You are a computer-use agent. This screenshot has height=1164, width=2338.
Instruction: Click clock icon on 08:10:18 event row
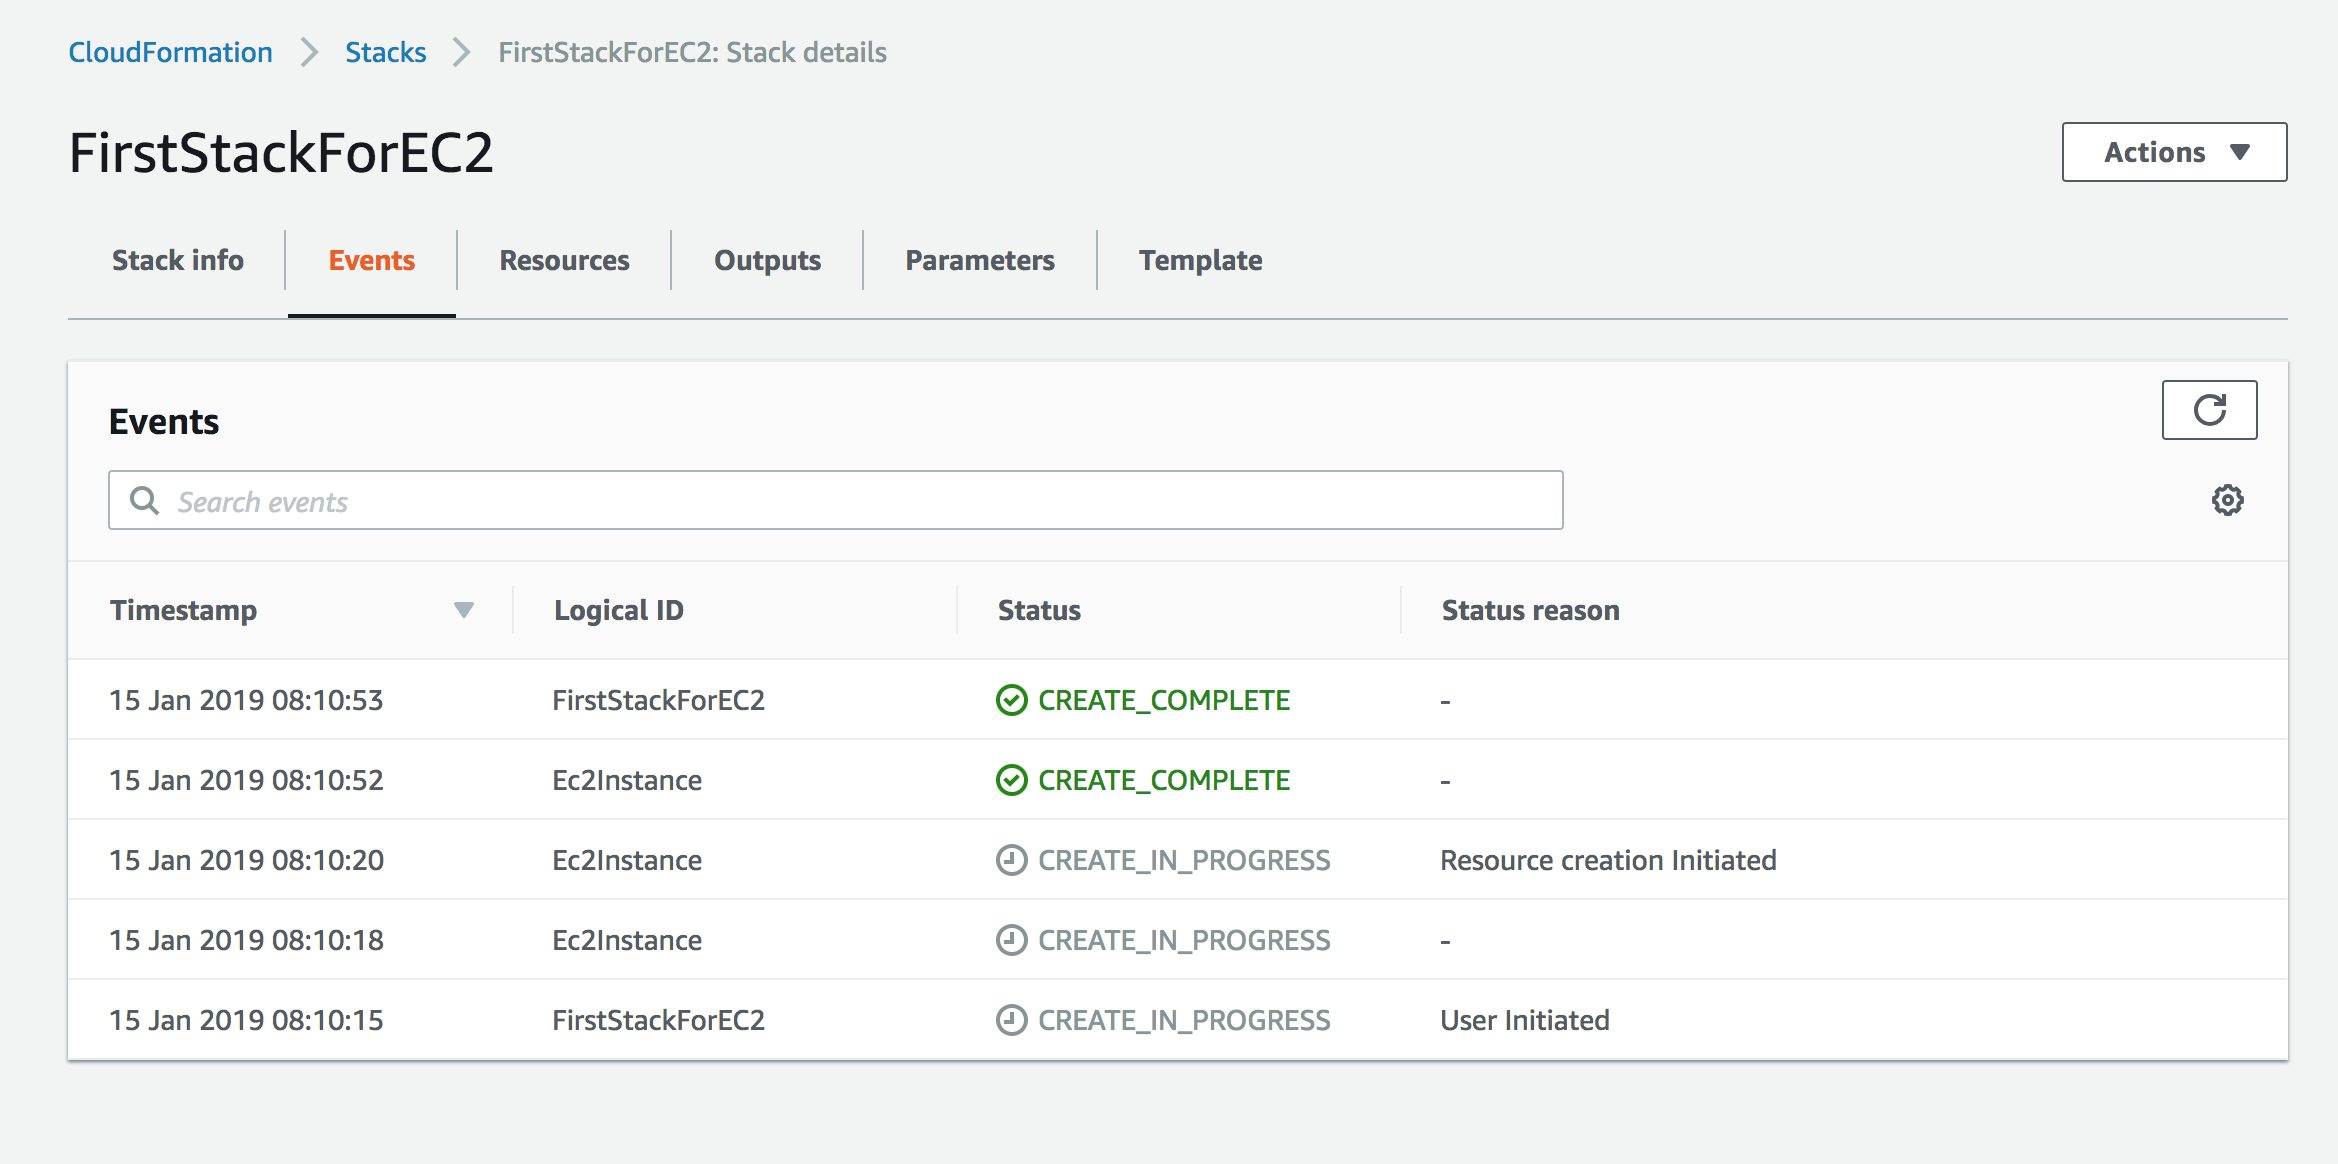coord(1011,940)
